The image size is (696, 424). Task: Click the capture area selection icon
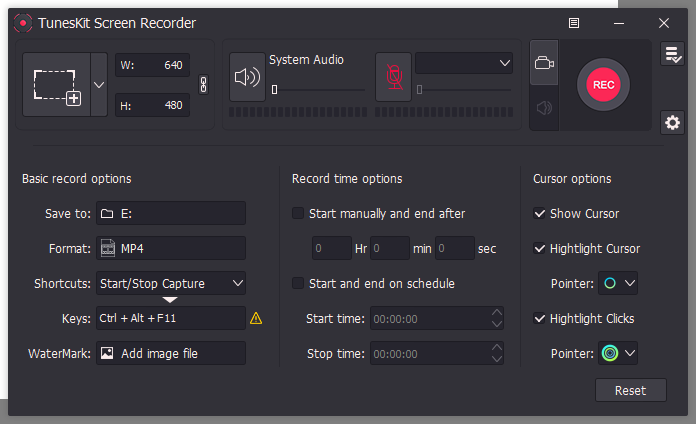(56, 85)
